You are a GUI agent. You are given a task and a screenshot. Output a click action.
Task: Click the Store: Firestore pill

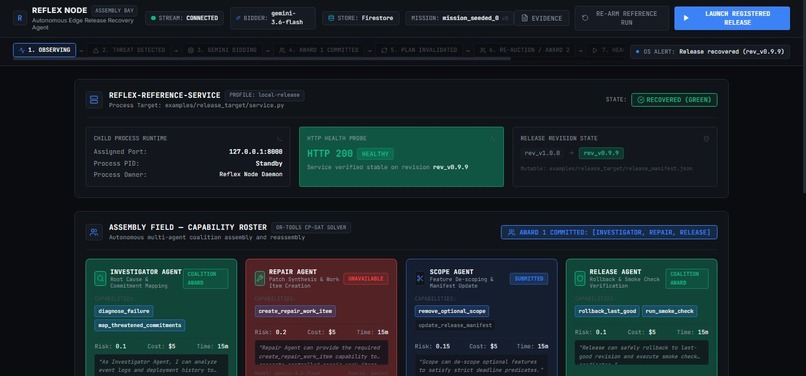click(361, 19)
